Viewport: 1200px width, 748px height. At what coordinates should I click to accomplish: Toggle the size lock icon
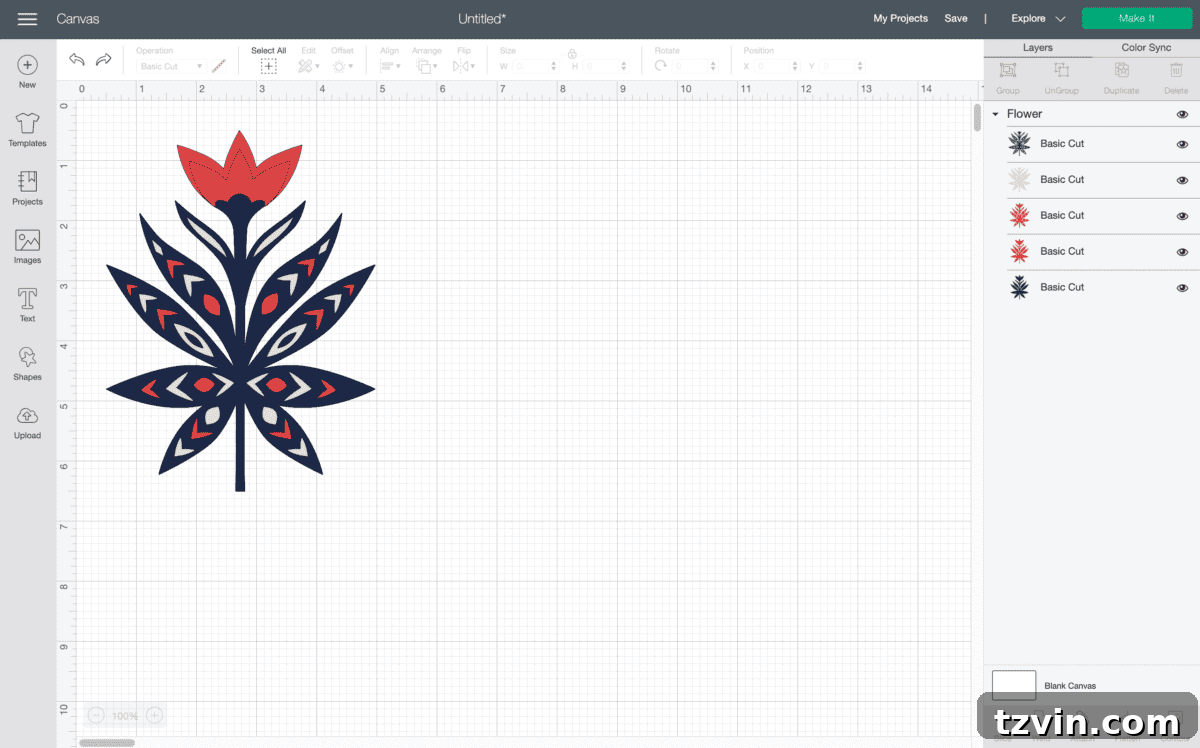pyautogui.click(x=572, y=54)
